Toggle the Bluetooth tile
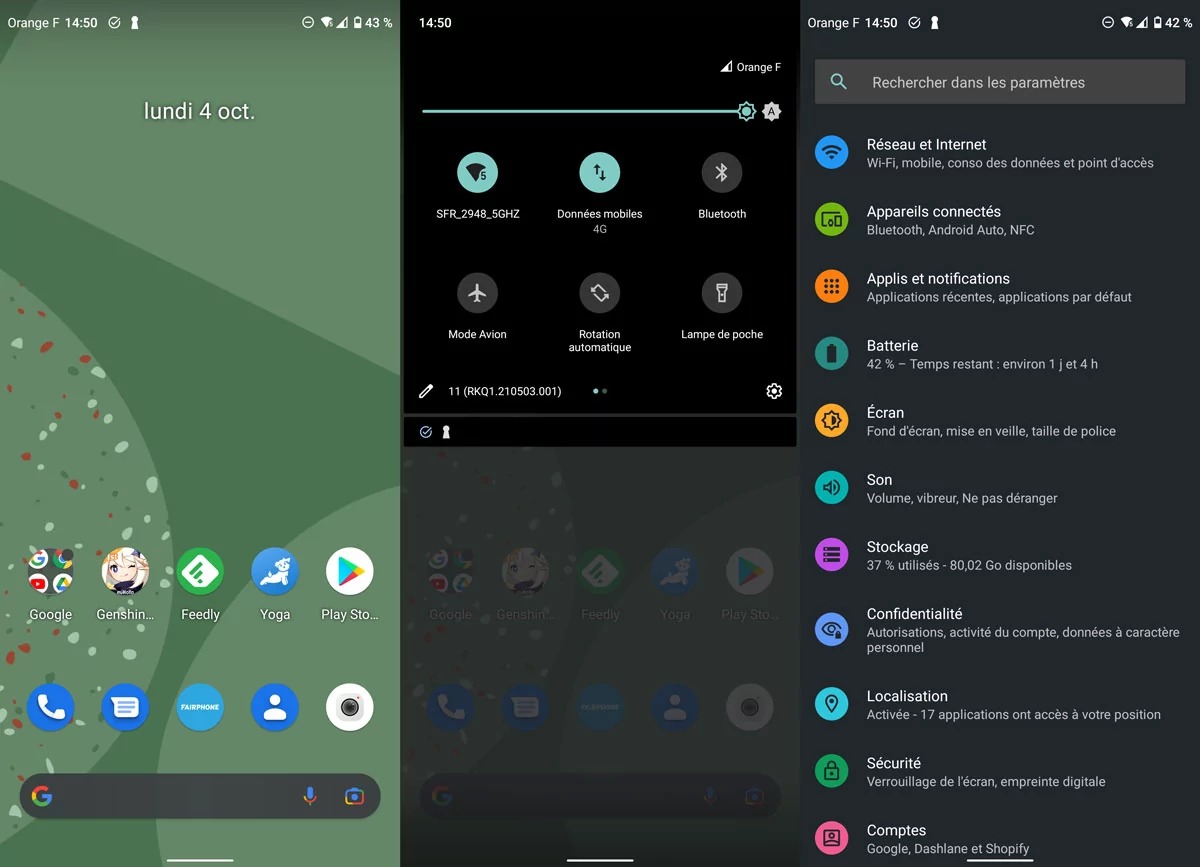Viewport: 1200px width, 867px height. [x=722, y=173]
